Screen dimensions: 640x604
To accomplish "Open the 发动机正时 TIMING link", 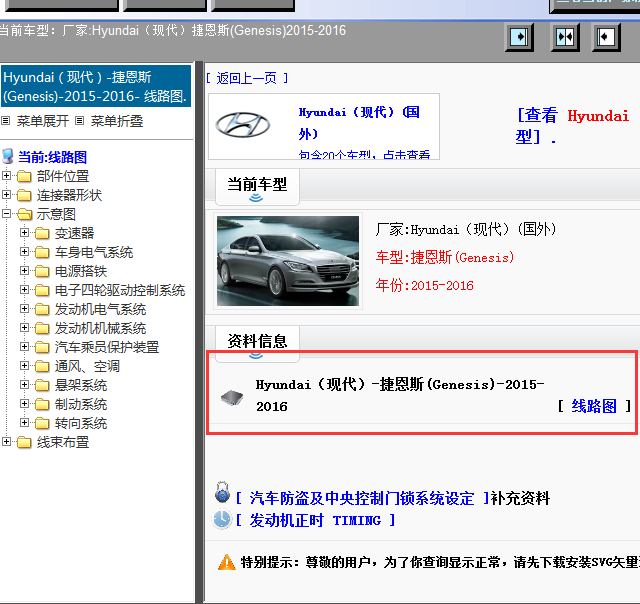I will [316, 520].
